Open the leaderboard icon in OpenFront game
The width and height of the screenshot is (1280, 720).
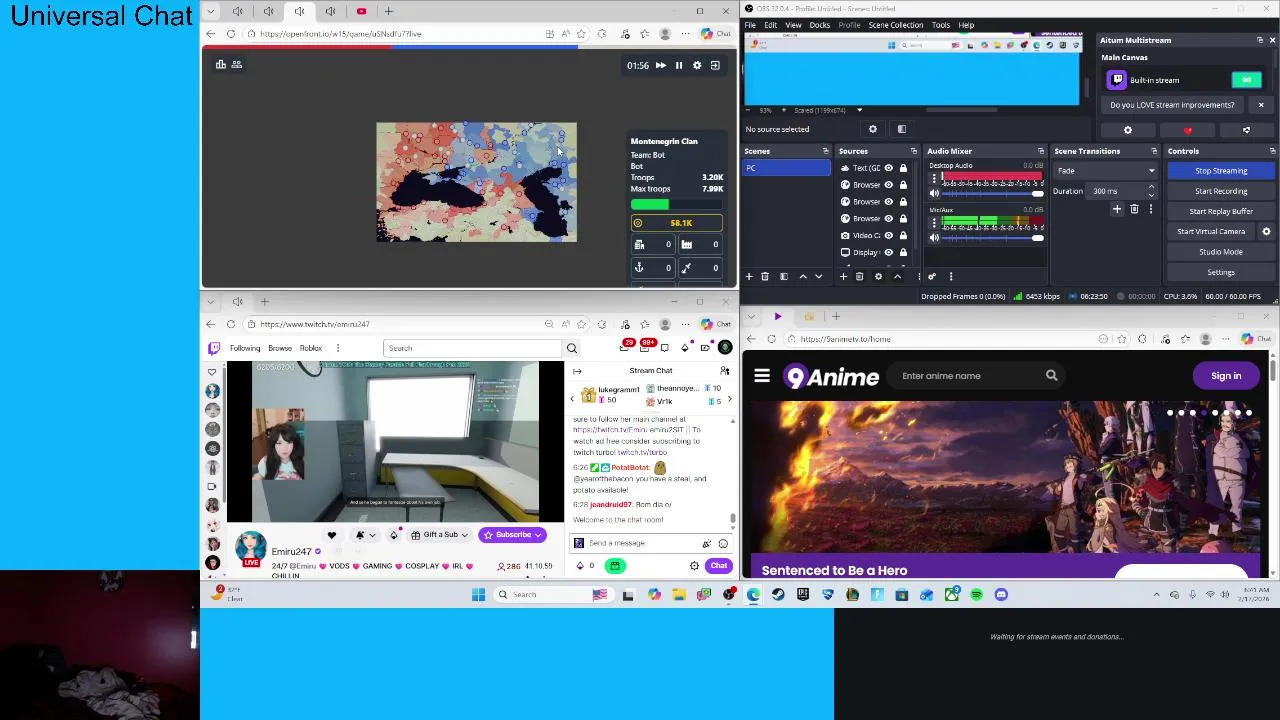[x=221, y=65]
